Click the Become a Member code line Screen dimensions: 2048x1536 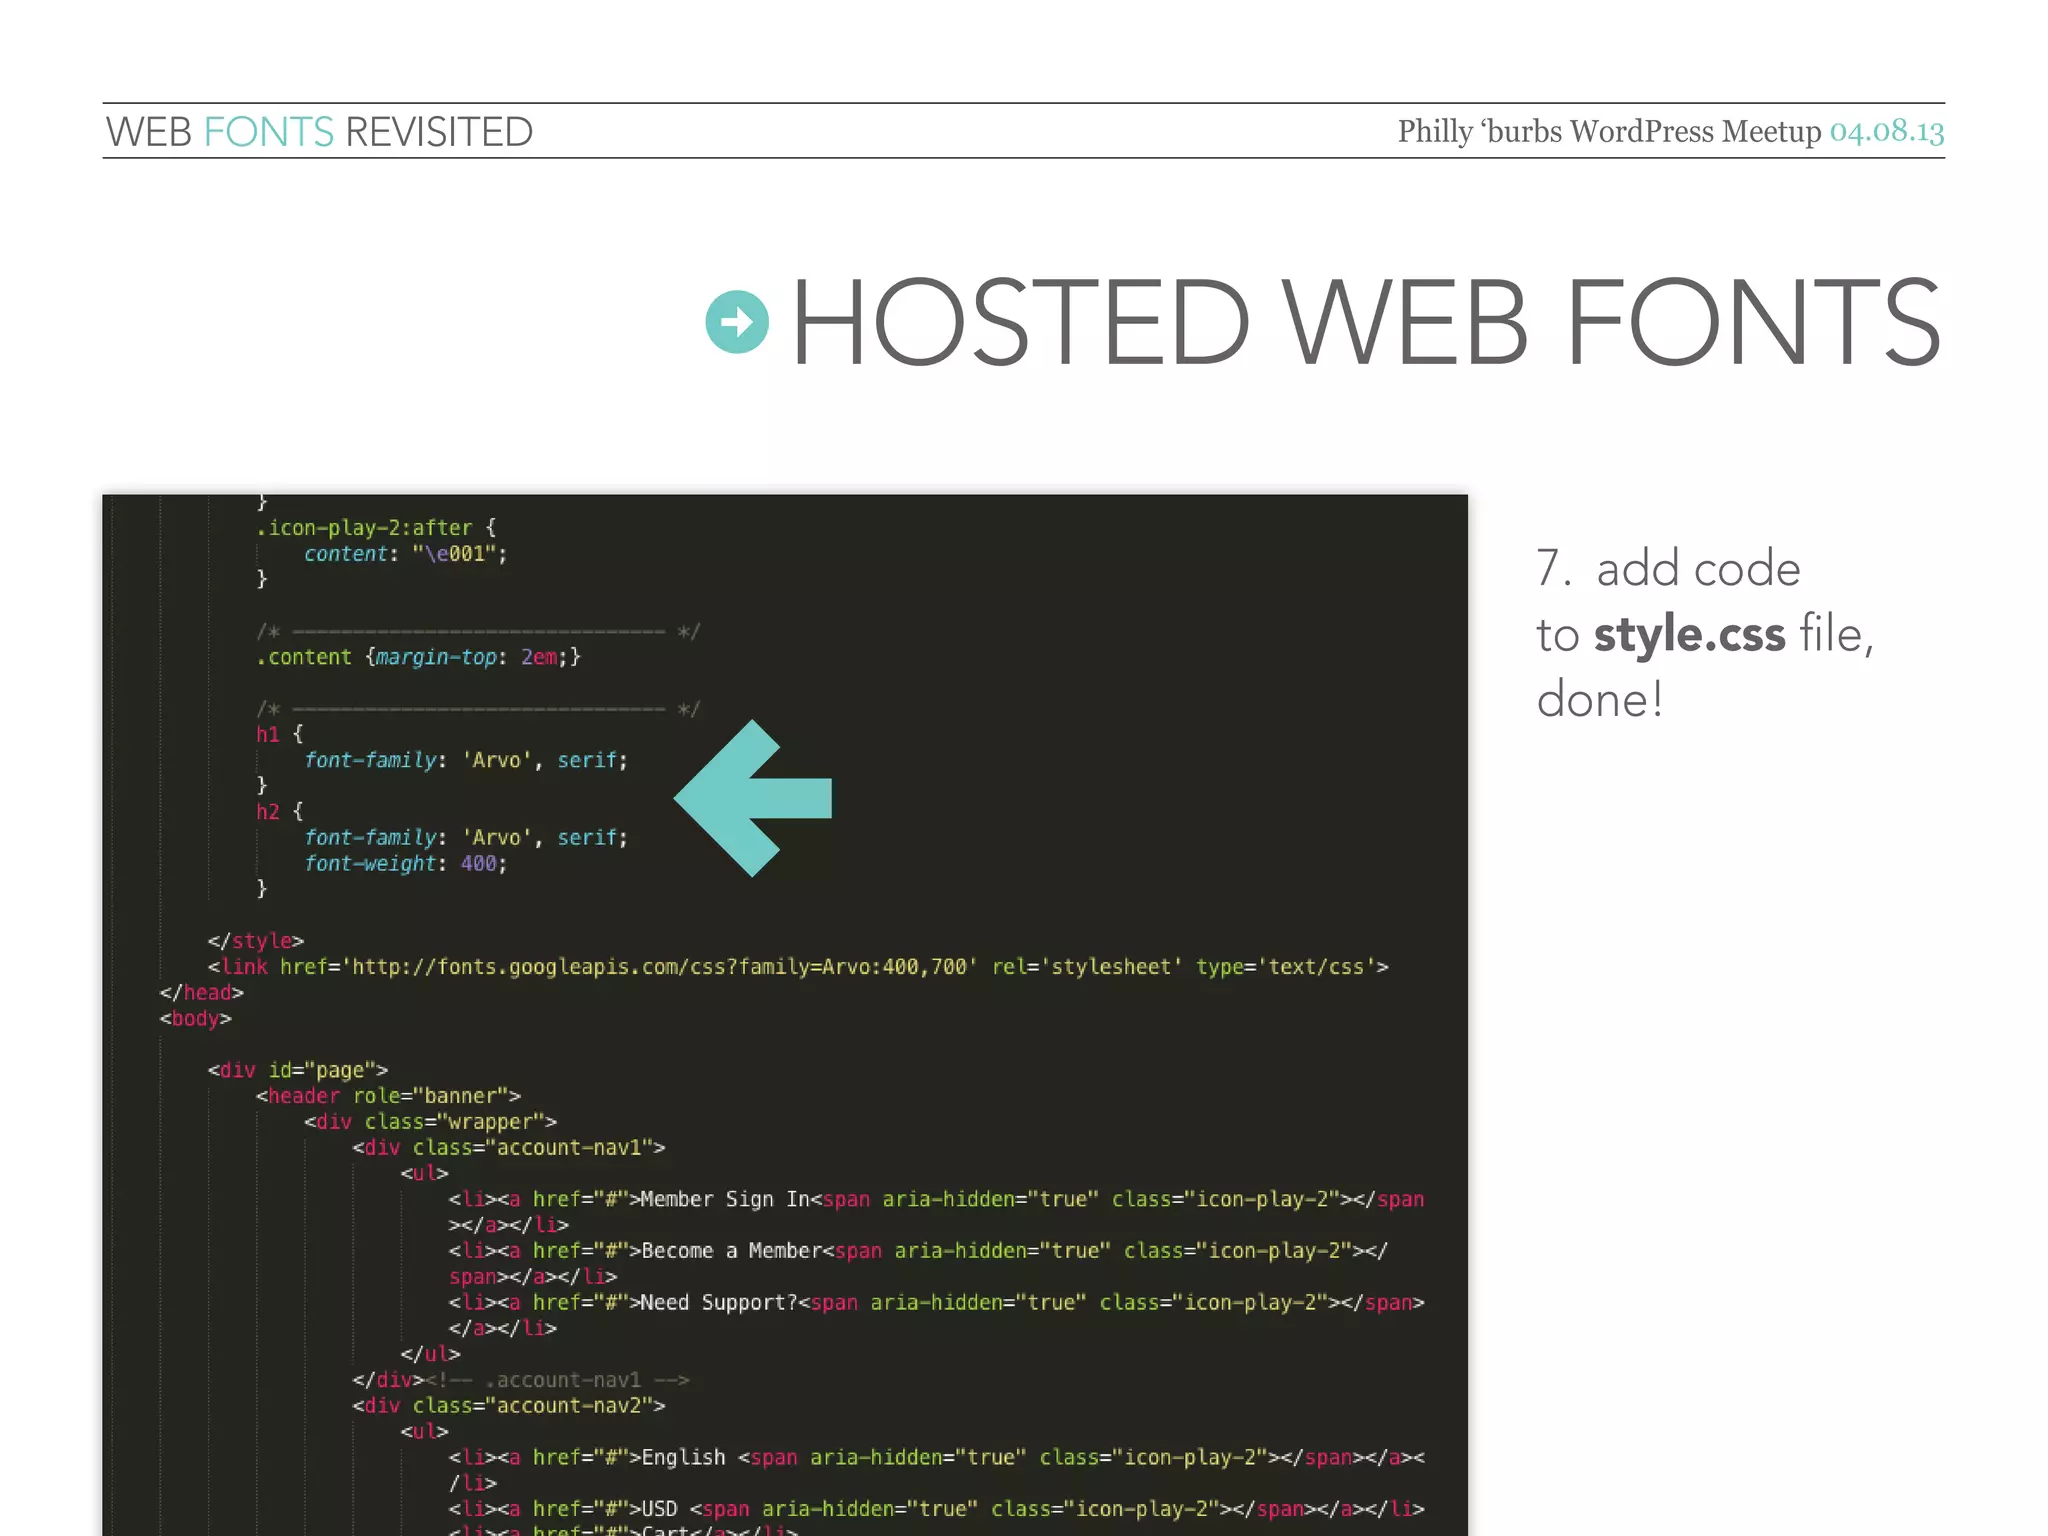[918, 1263]
